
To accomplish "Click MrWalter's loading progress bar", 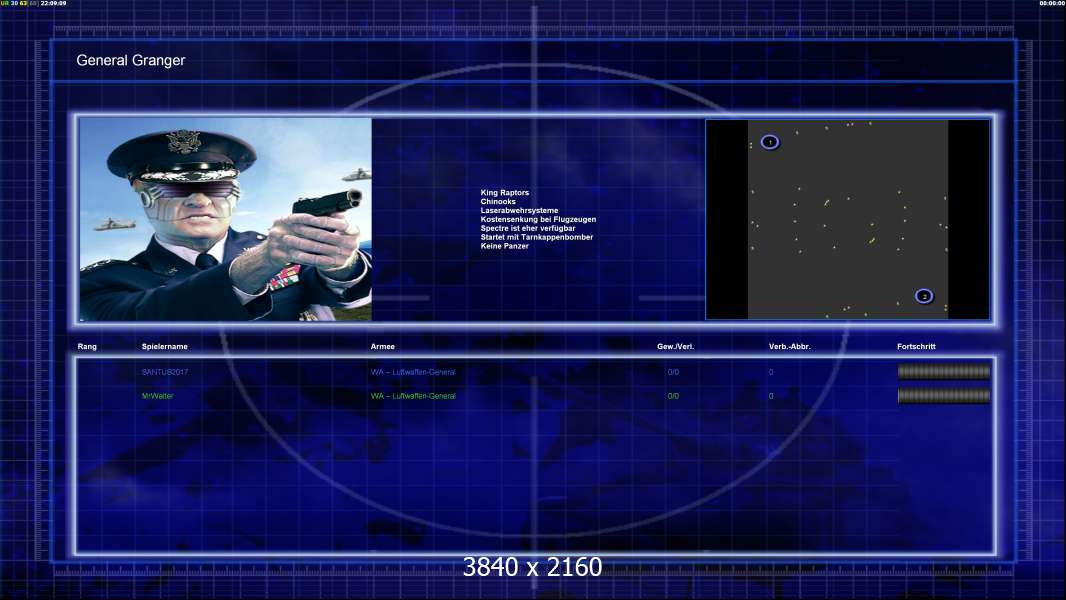I will tap(944, 395).
